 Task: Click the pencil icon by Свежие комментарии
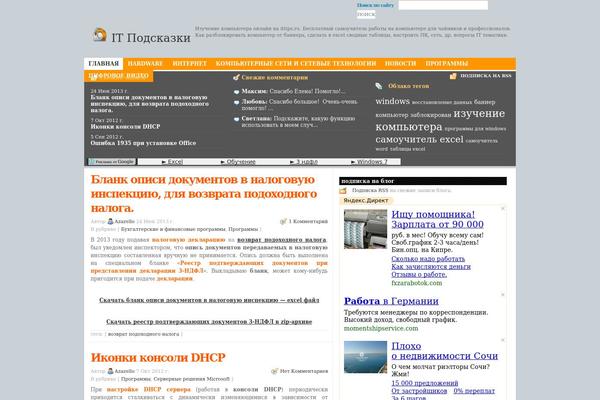tap(236, 77)
